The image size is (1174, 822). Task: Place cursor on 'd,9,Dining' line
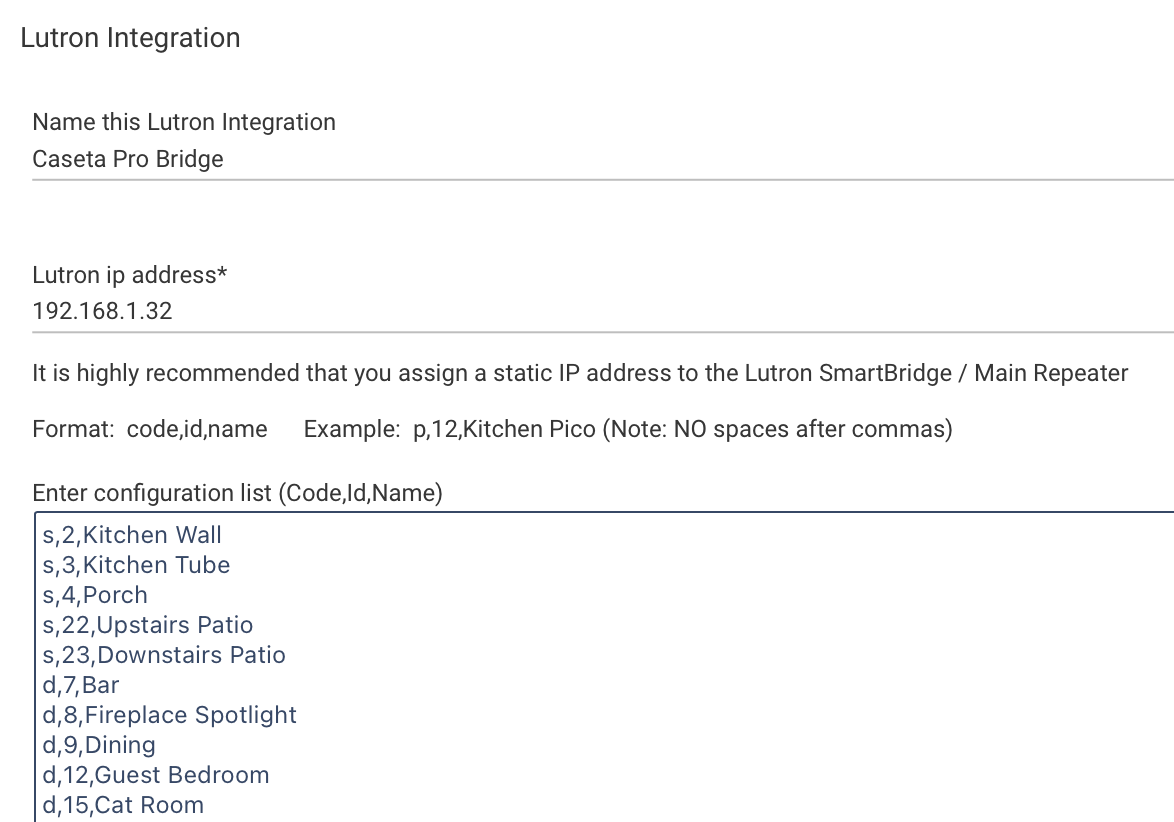point(99,745)
